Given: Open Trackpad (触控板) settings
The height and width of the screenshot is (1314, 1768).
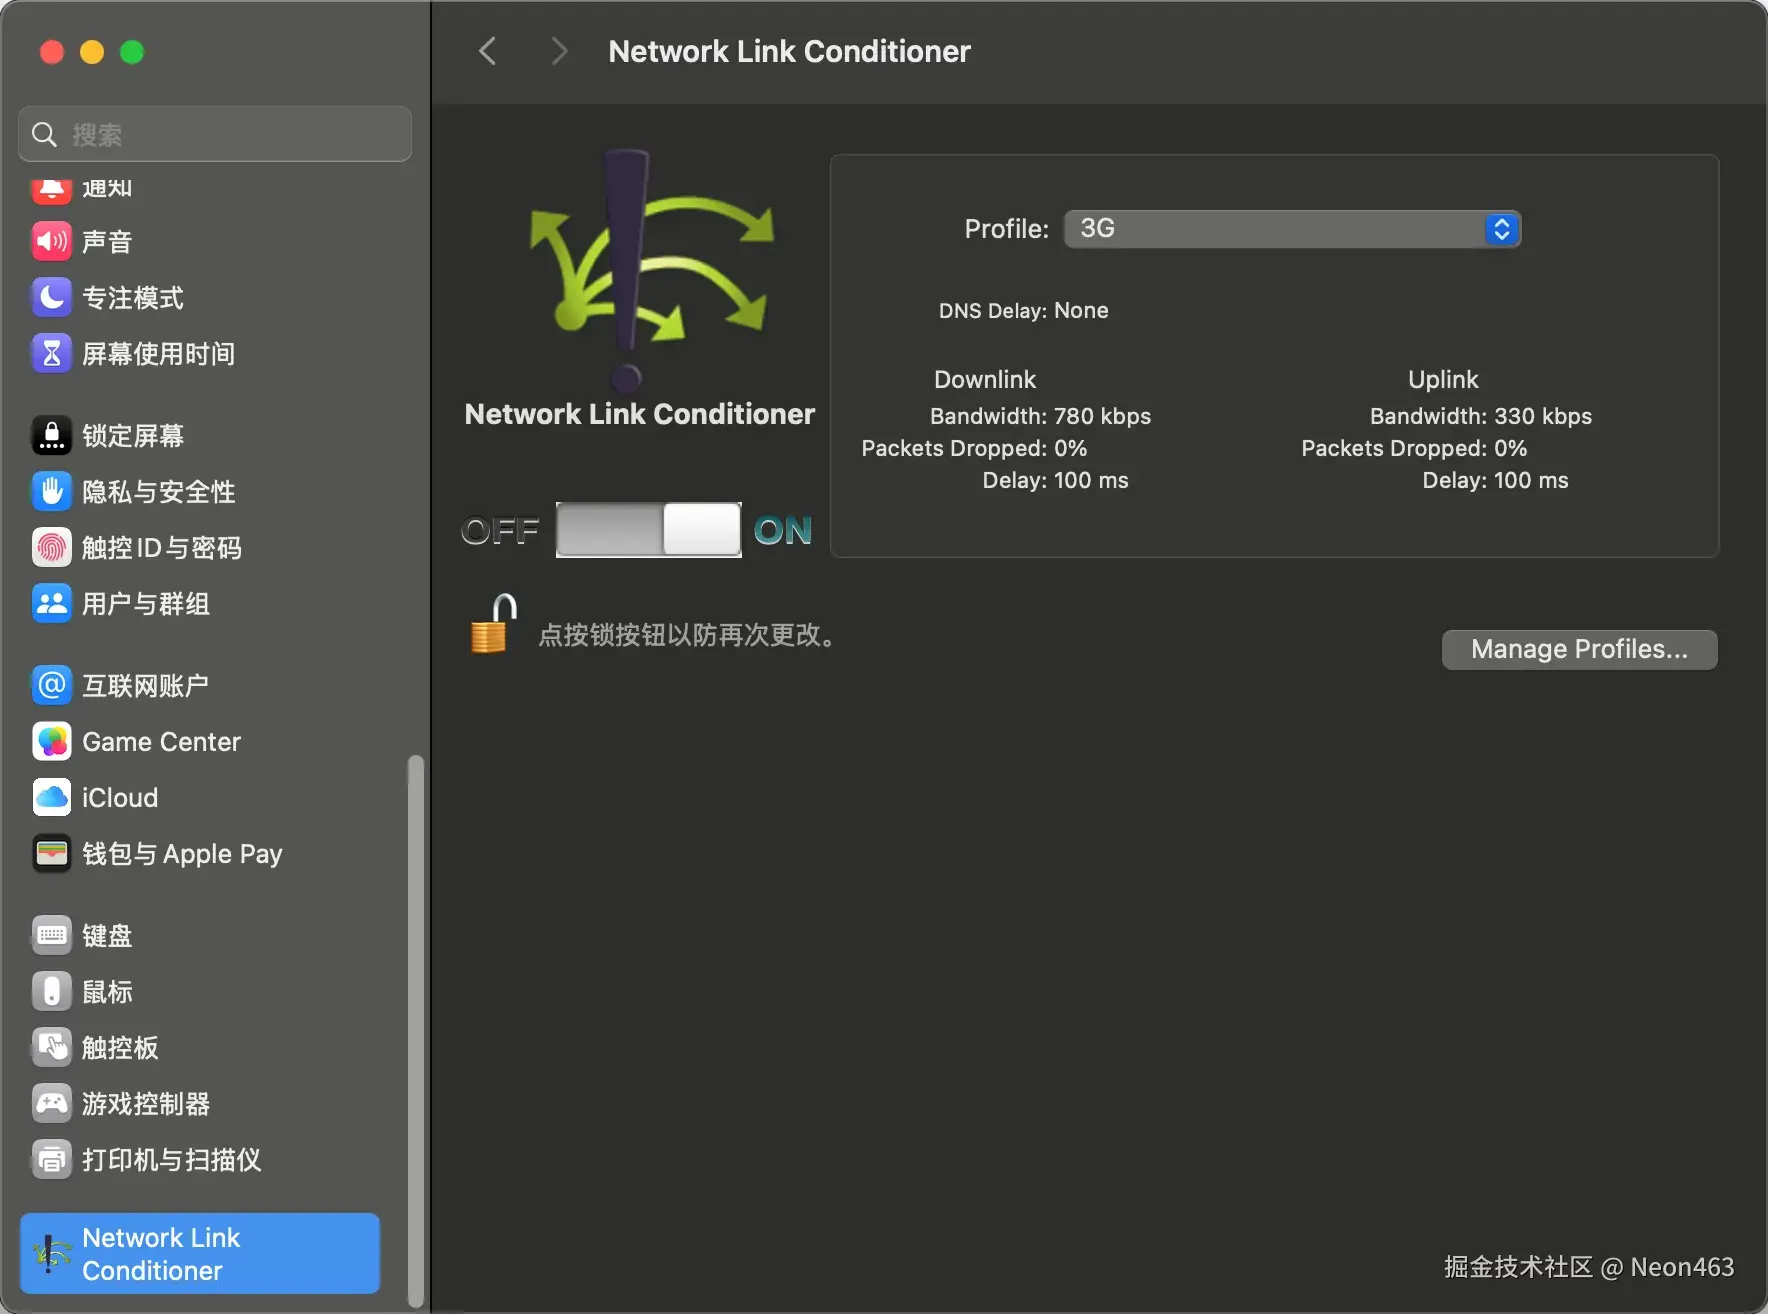Looking at the screenshot, I should [x=200, y=1047].
